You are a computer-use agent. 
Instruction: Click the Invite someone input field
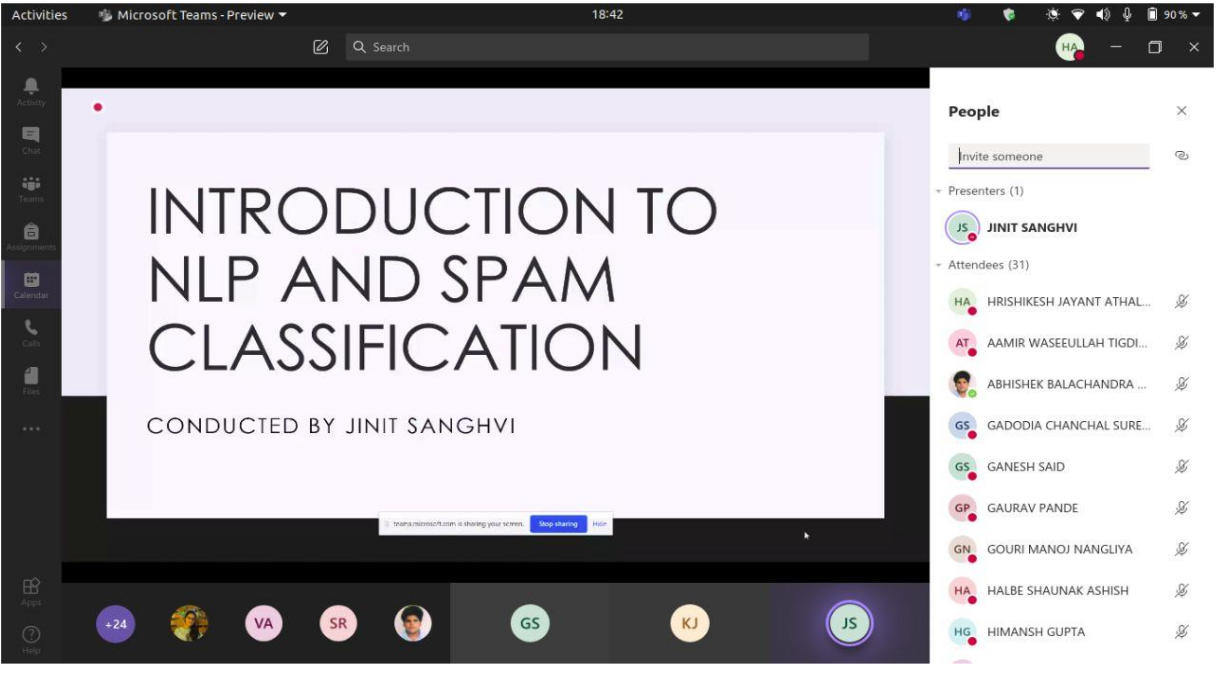click(1048, 156)
